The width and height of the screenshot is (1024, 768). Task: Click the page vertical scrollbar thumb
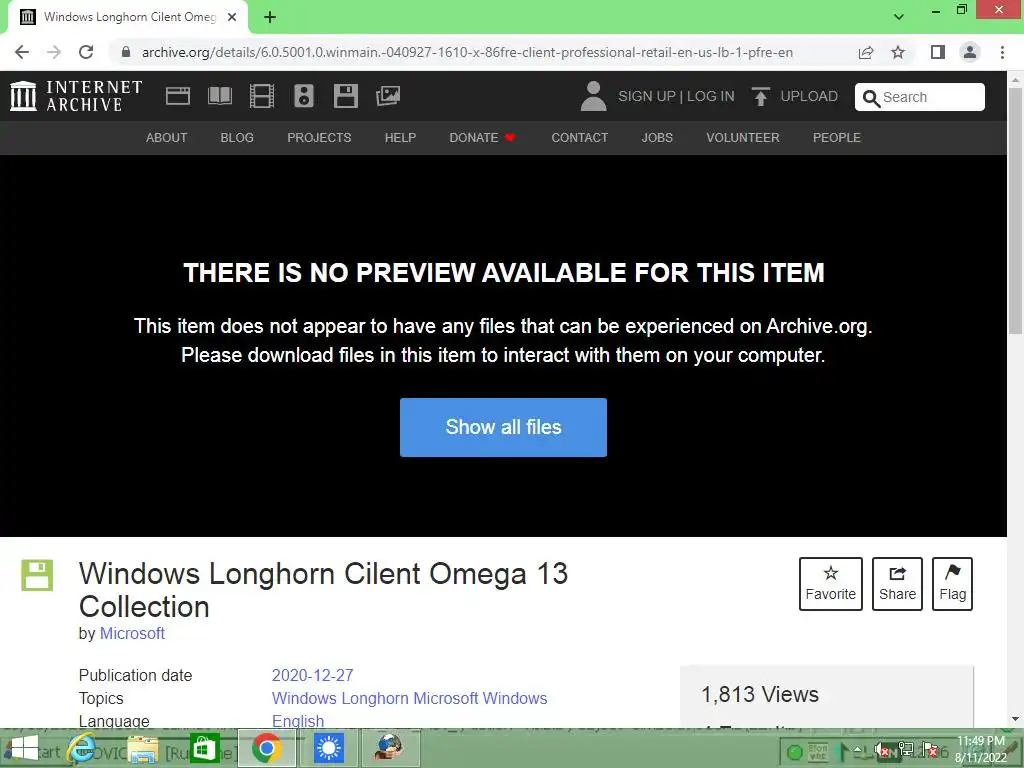click(x=1016, y=212)
